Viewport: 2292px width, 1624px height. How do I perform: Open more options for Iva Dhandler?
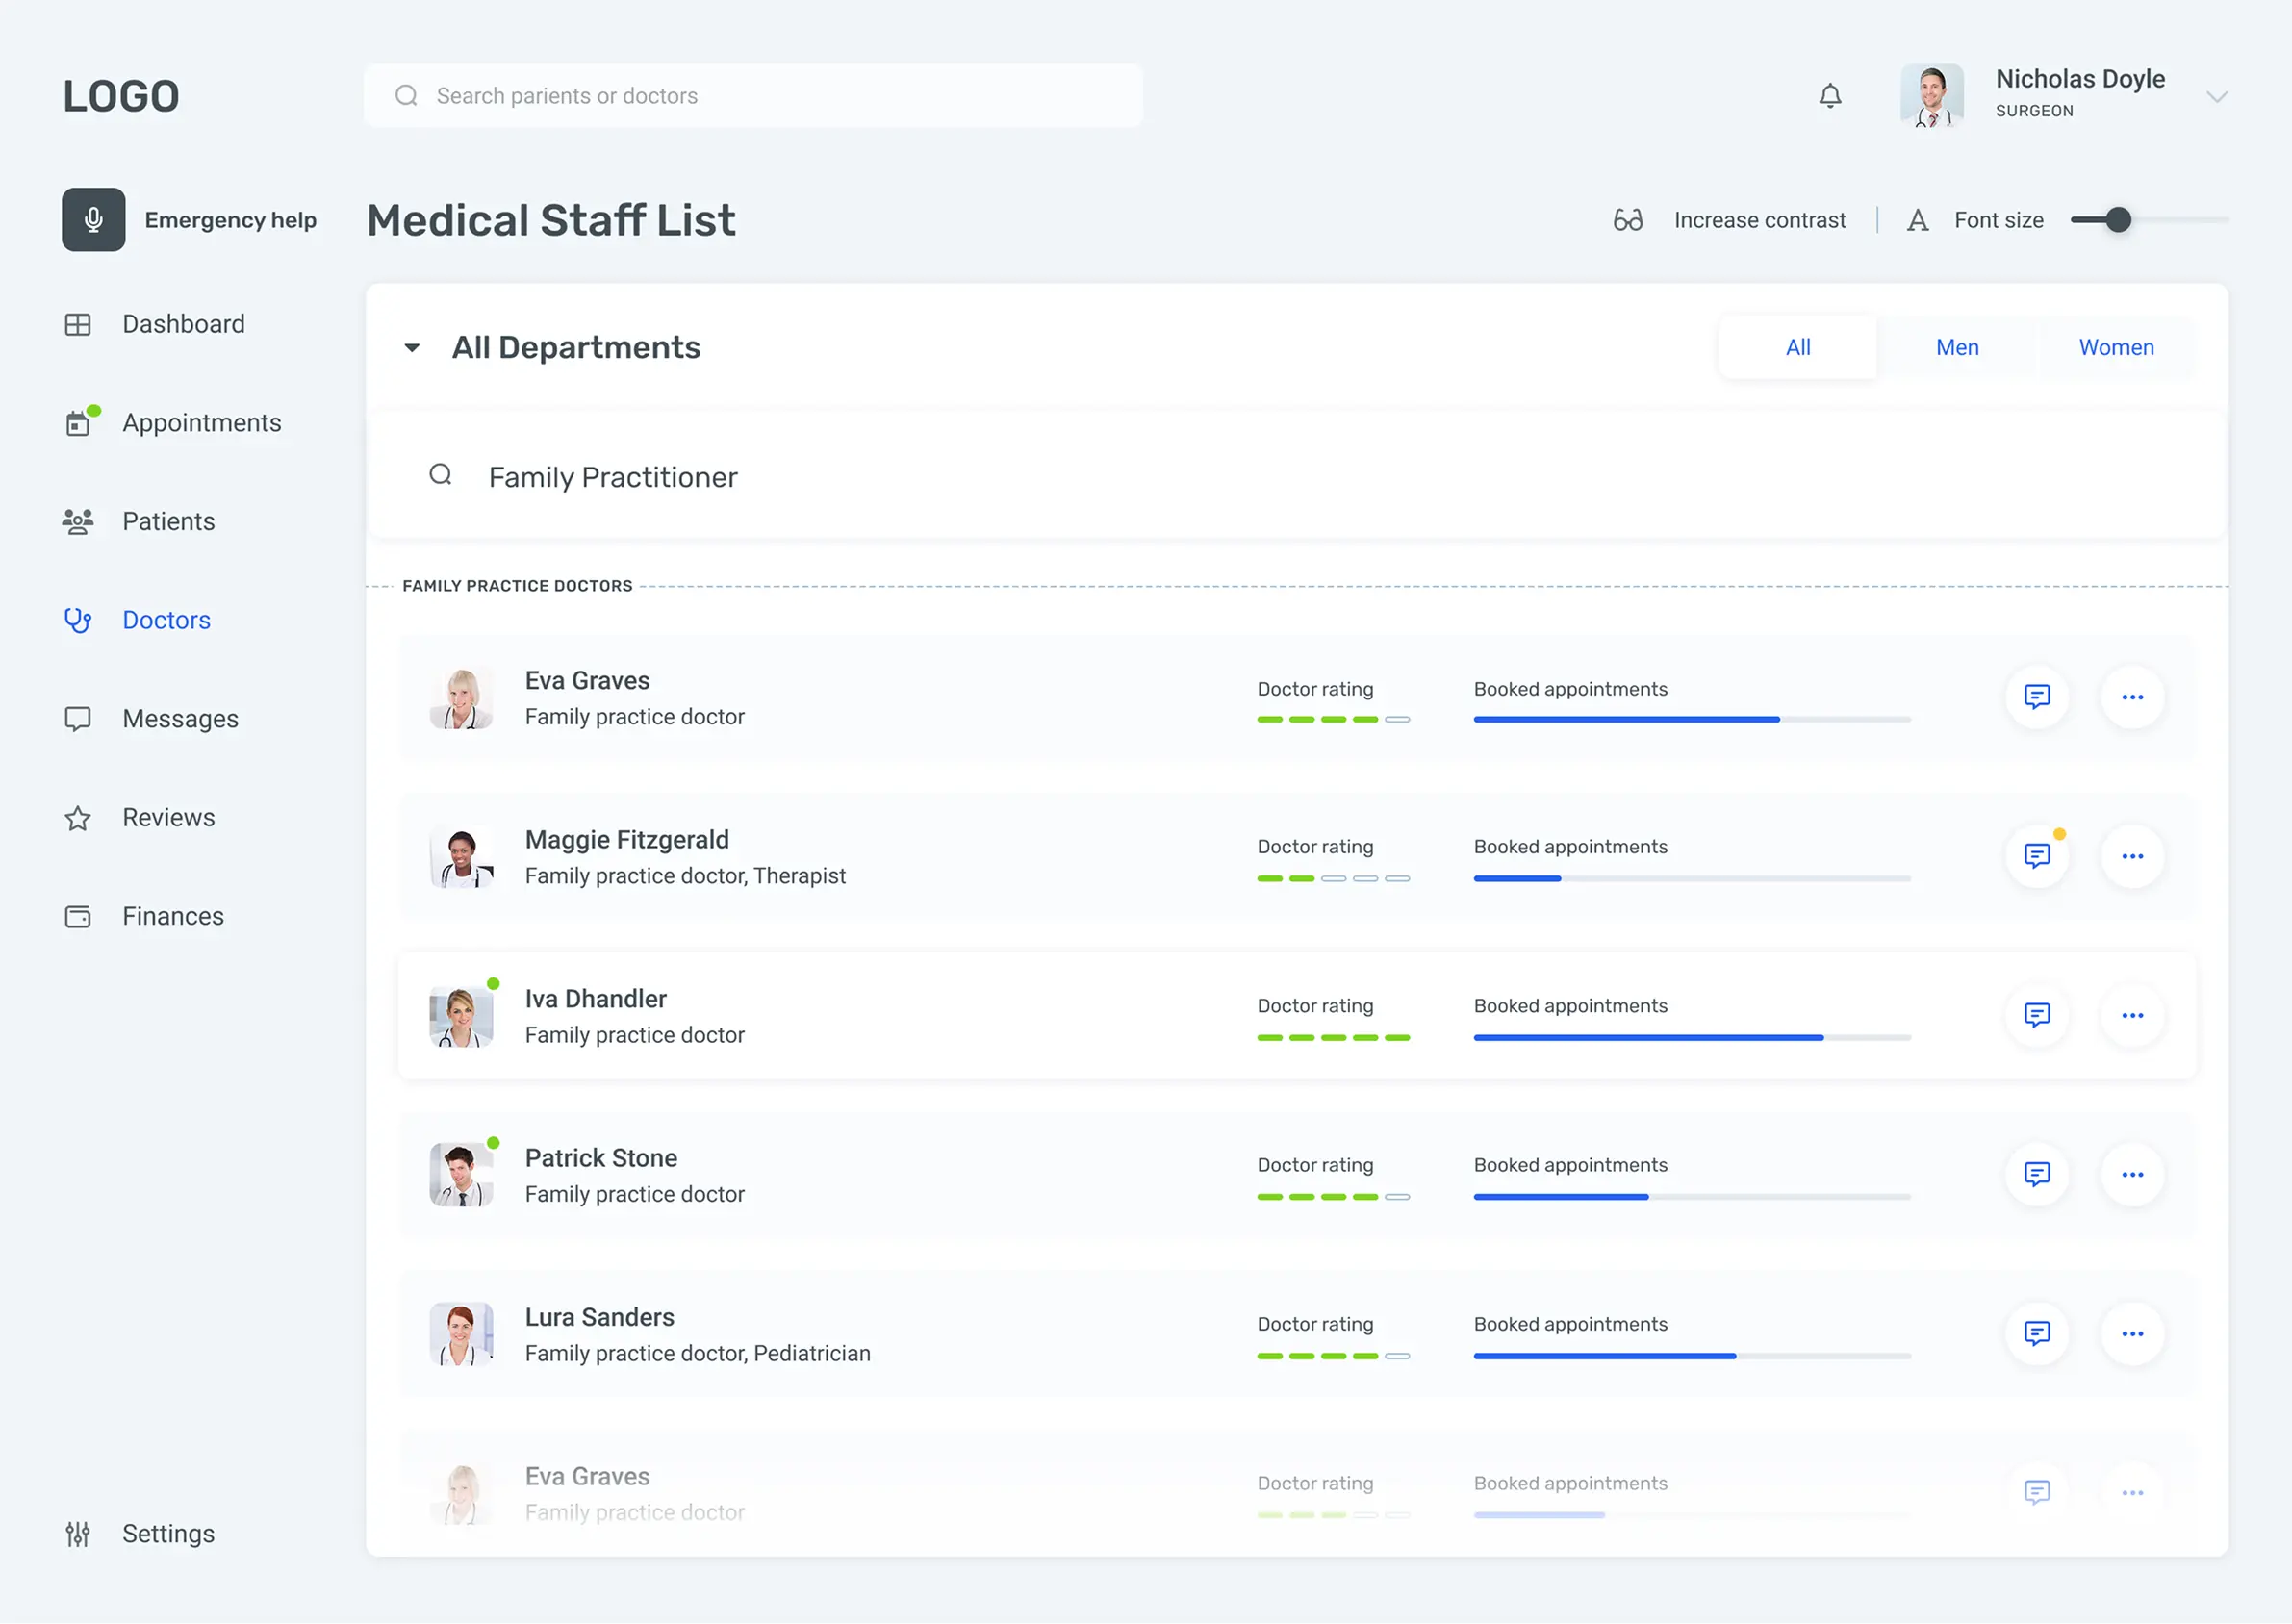[2132, 1015]
